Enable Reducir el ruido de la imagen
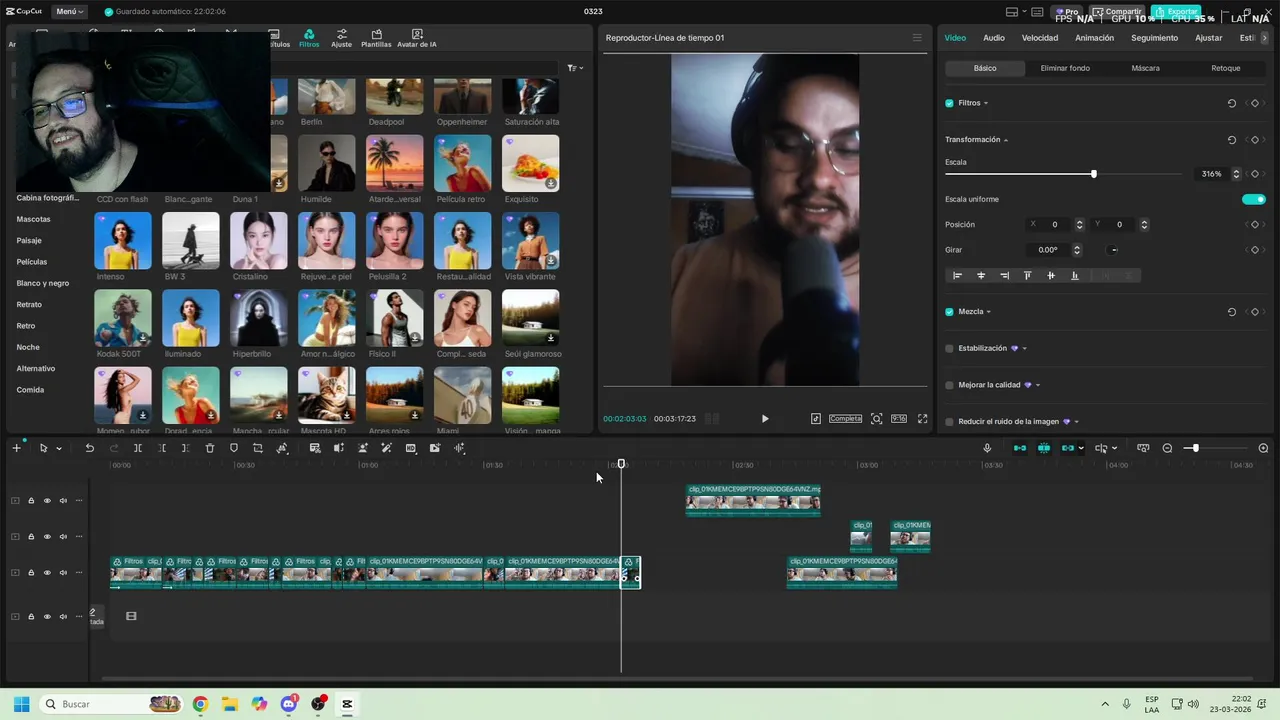Screen dimensions: 1280x720 (x=949, y=422)
